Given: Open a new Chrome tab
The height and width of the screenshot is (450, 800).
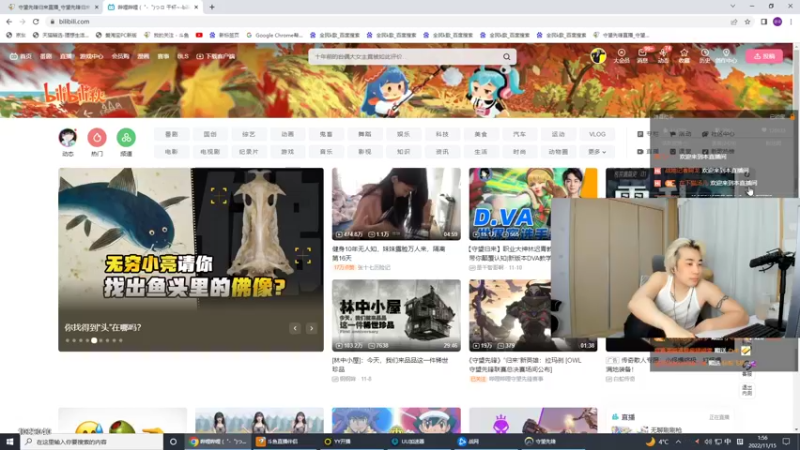Looking at the screenshot, I should [212, 7].
